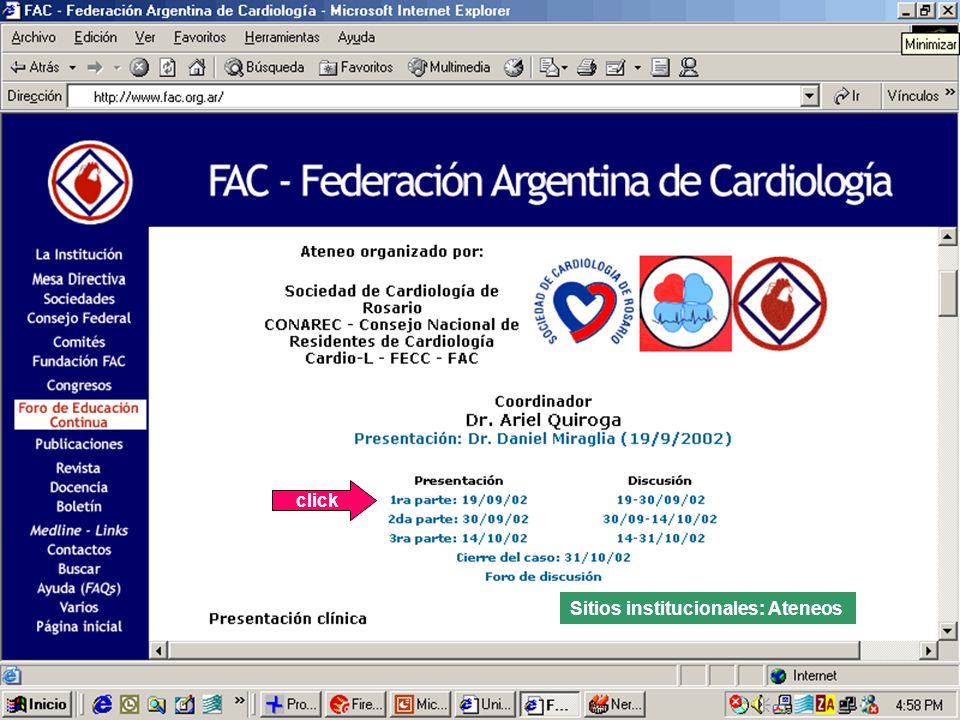960x720 pixels.
Task: Click the address field with fac.org.ar URL
Action: 435,96
